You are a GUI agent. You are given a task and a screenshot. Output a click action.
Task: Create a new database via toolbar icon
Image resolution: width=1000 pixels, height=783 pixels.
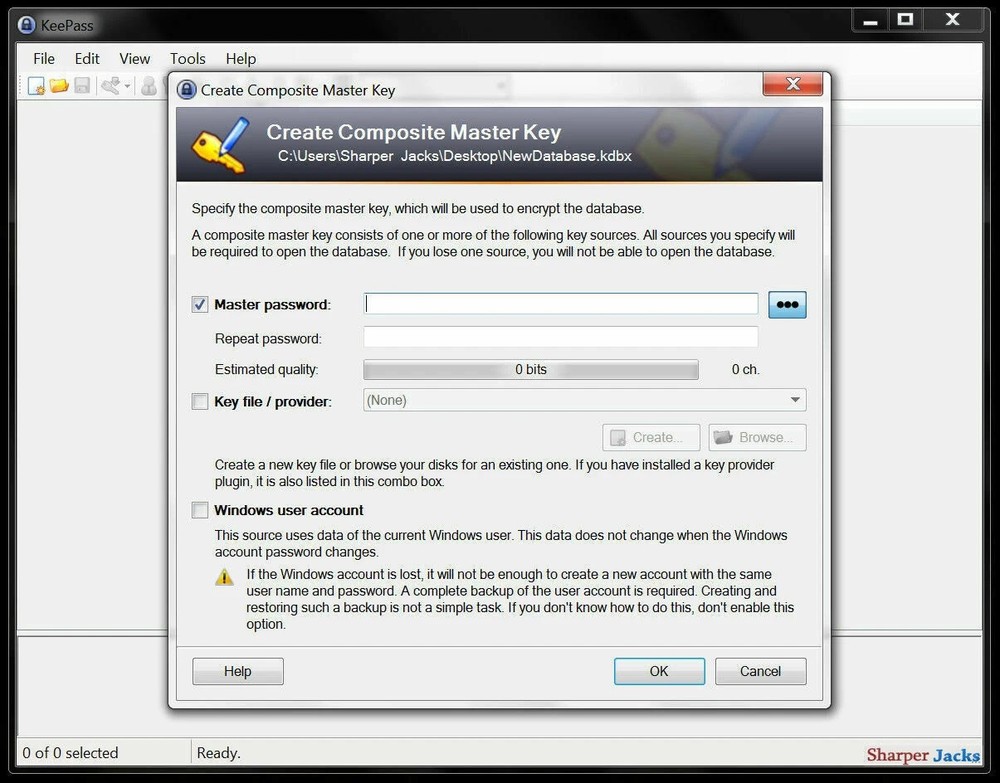point(35,86)
